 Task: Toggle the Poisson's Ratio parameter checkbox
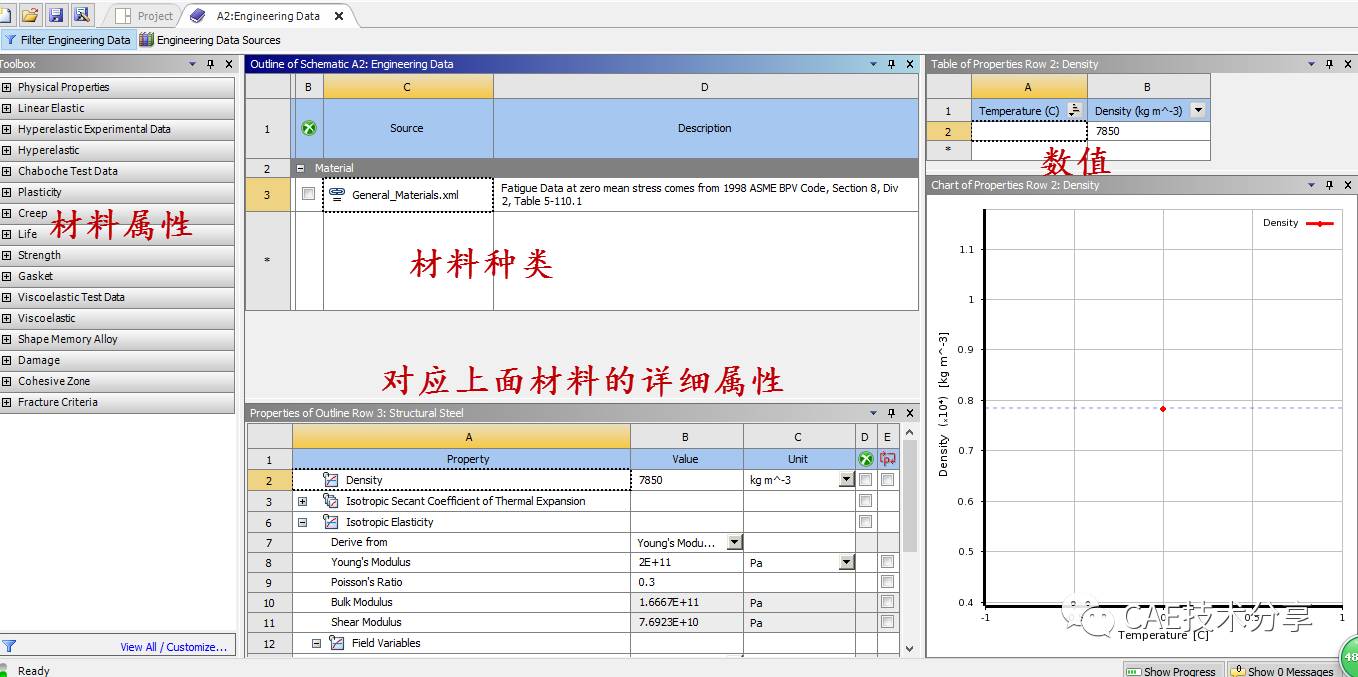click(887, 582)
